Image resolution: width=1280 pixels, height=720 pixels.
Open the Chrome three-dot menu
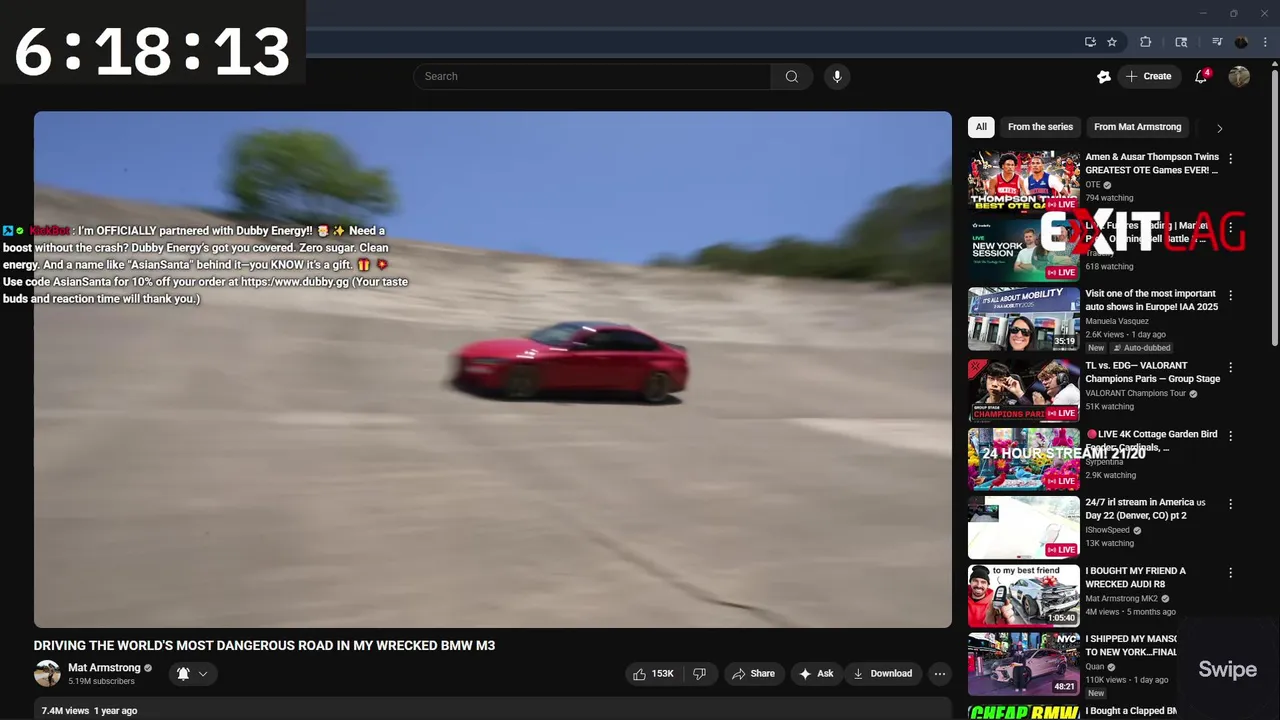click(1265, 42)
